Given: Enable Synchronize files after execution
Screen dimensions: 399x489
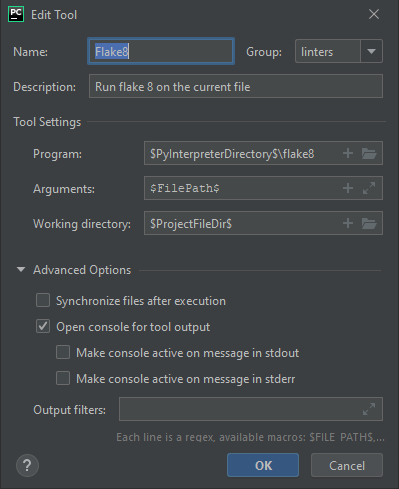Looking at the screenshot, I should (43, 300).
